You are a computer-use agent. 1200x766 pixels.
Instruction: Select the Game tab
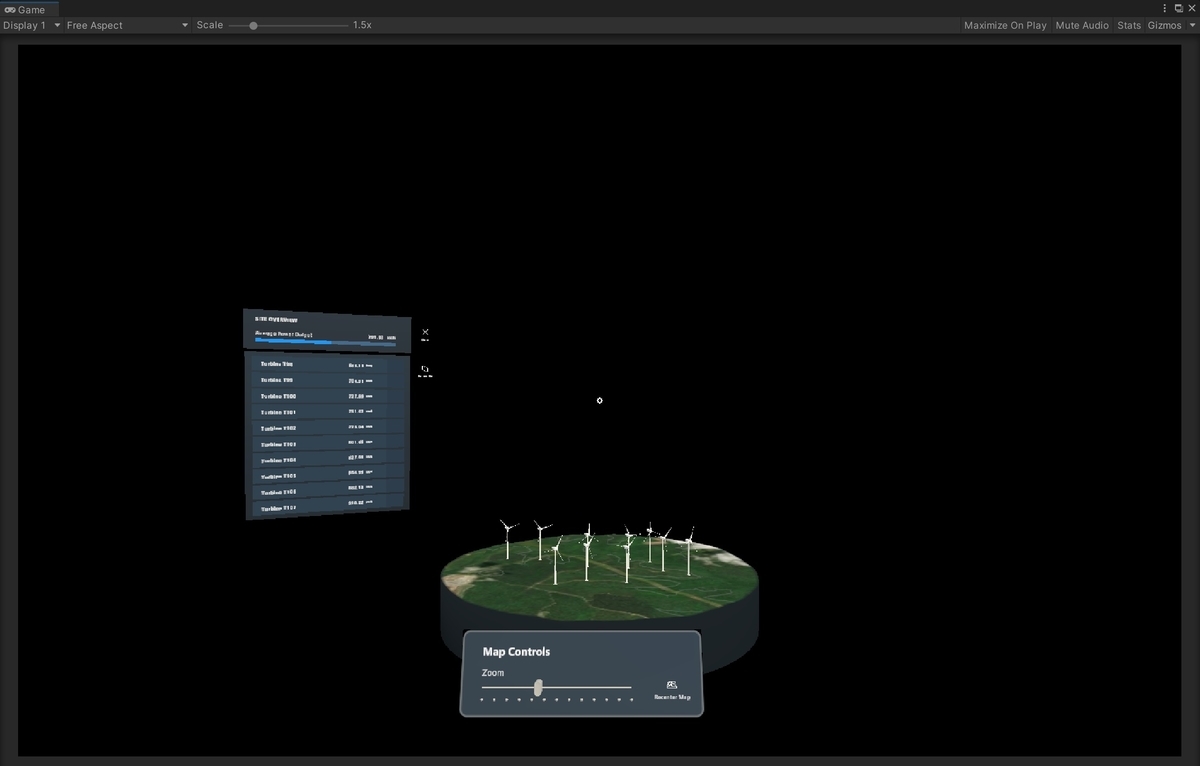click(x=30, y=9)
